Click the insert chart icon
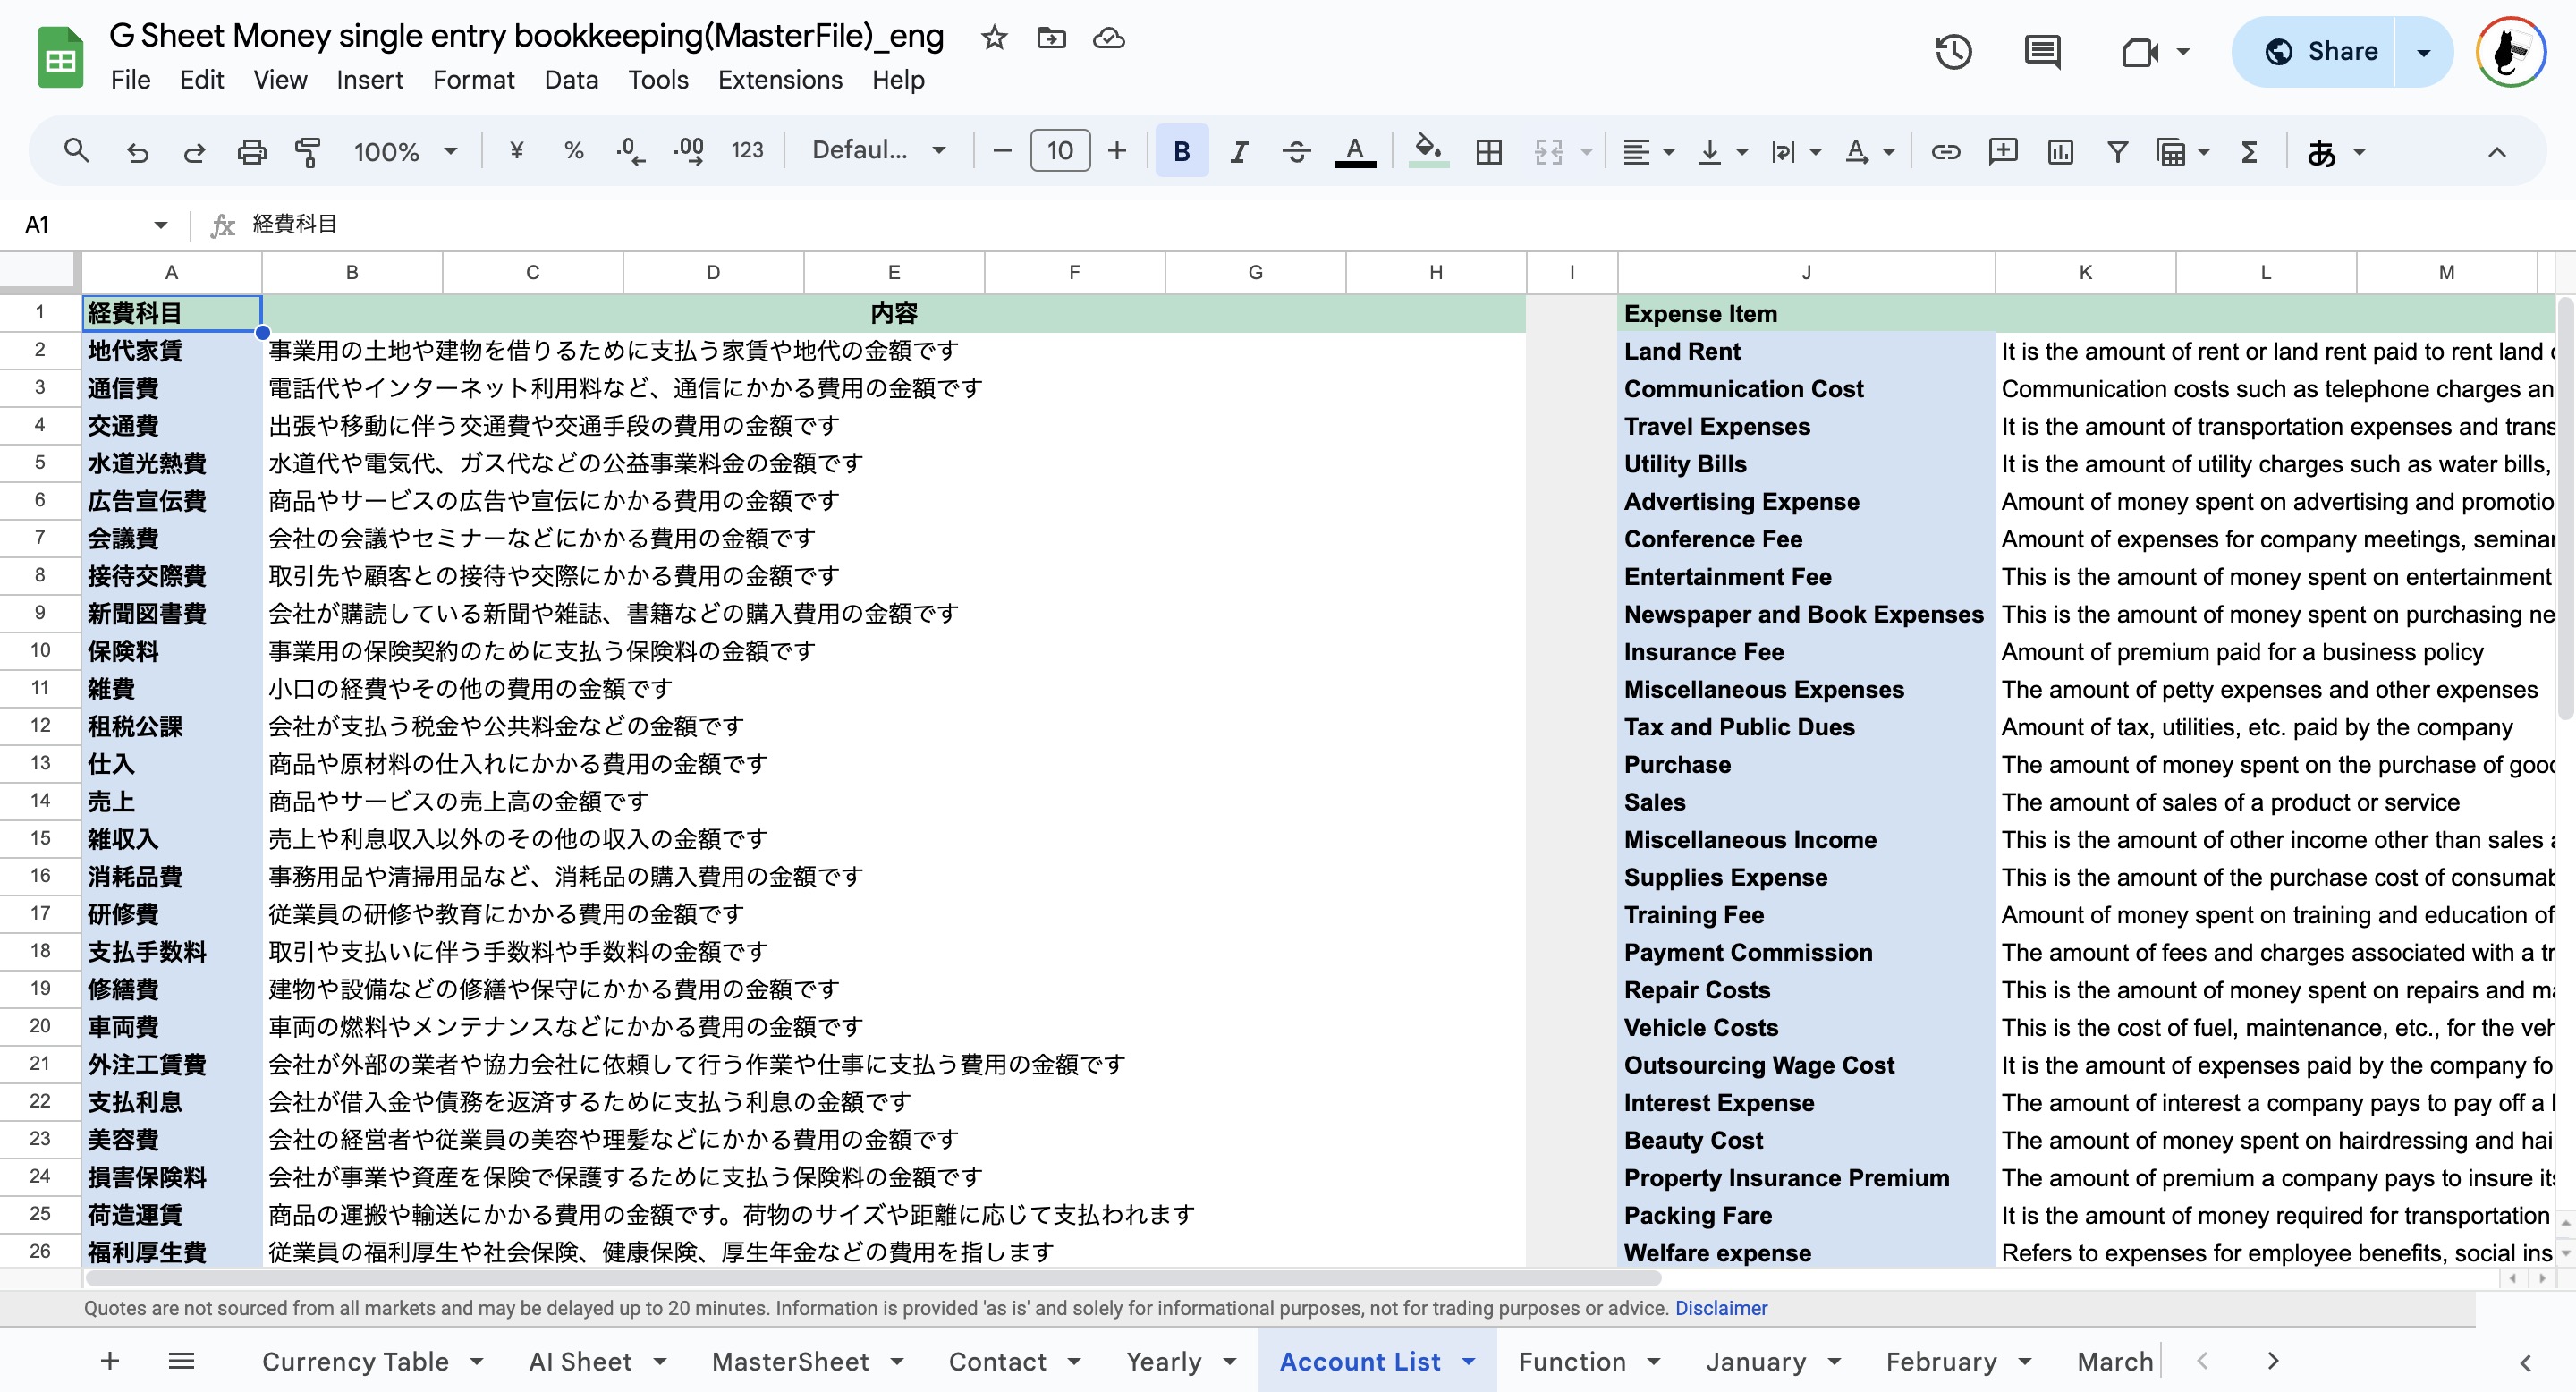The image size is (2576, 1392). [x=2060, y=151]
